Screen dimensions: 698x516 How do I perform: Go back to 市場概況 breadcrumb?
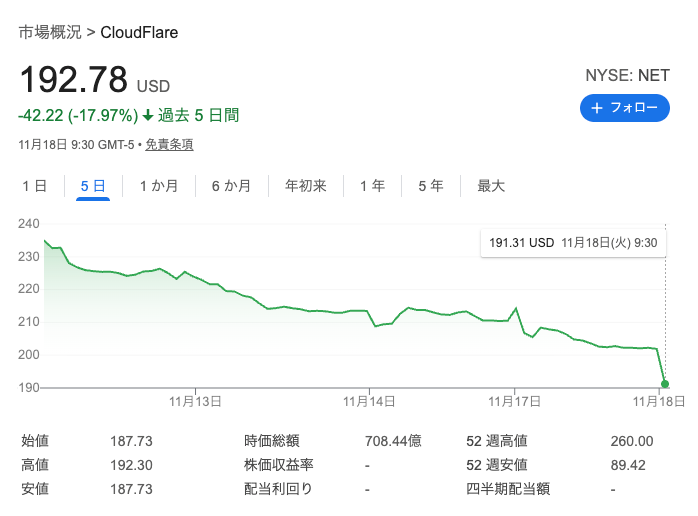point(50,33)
